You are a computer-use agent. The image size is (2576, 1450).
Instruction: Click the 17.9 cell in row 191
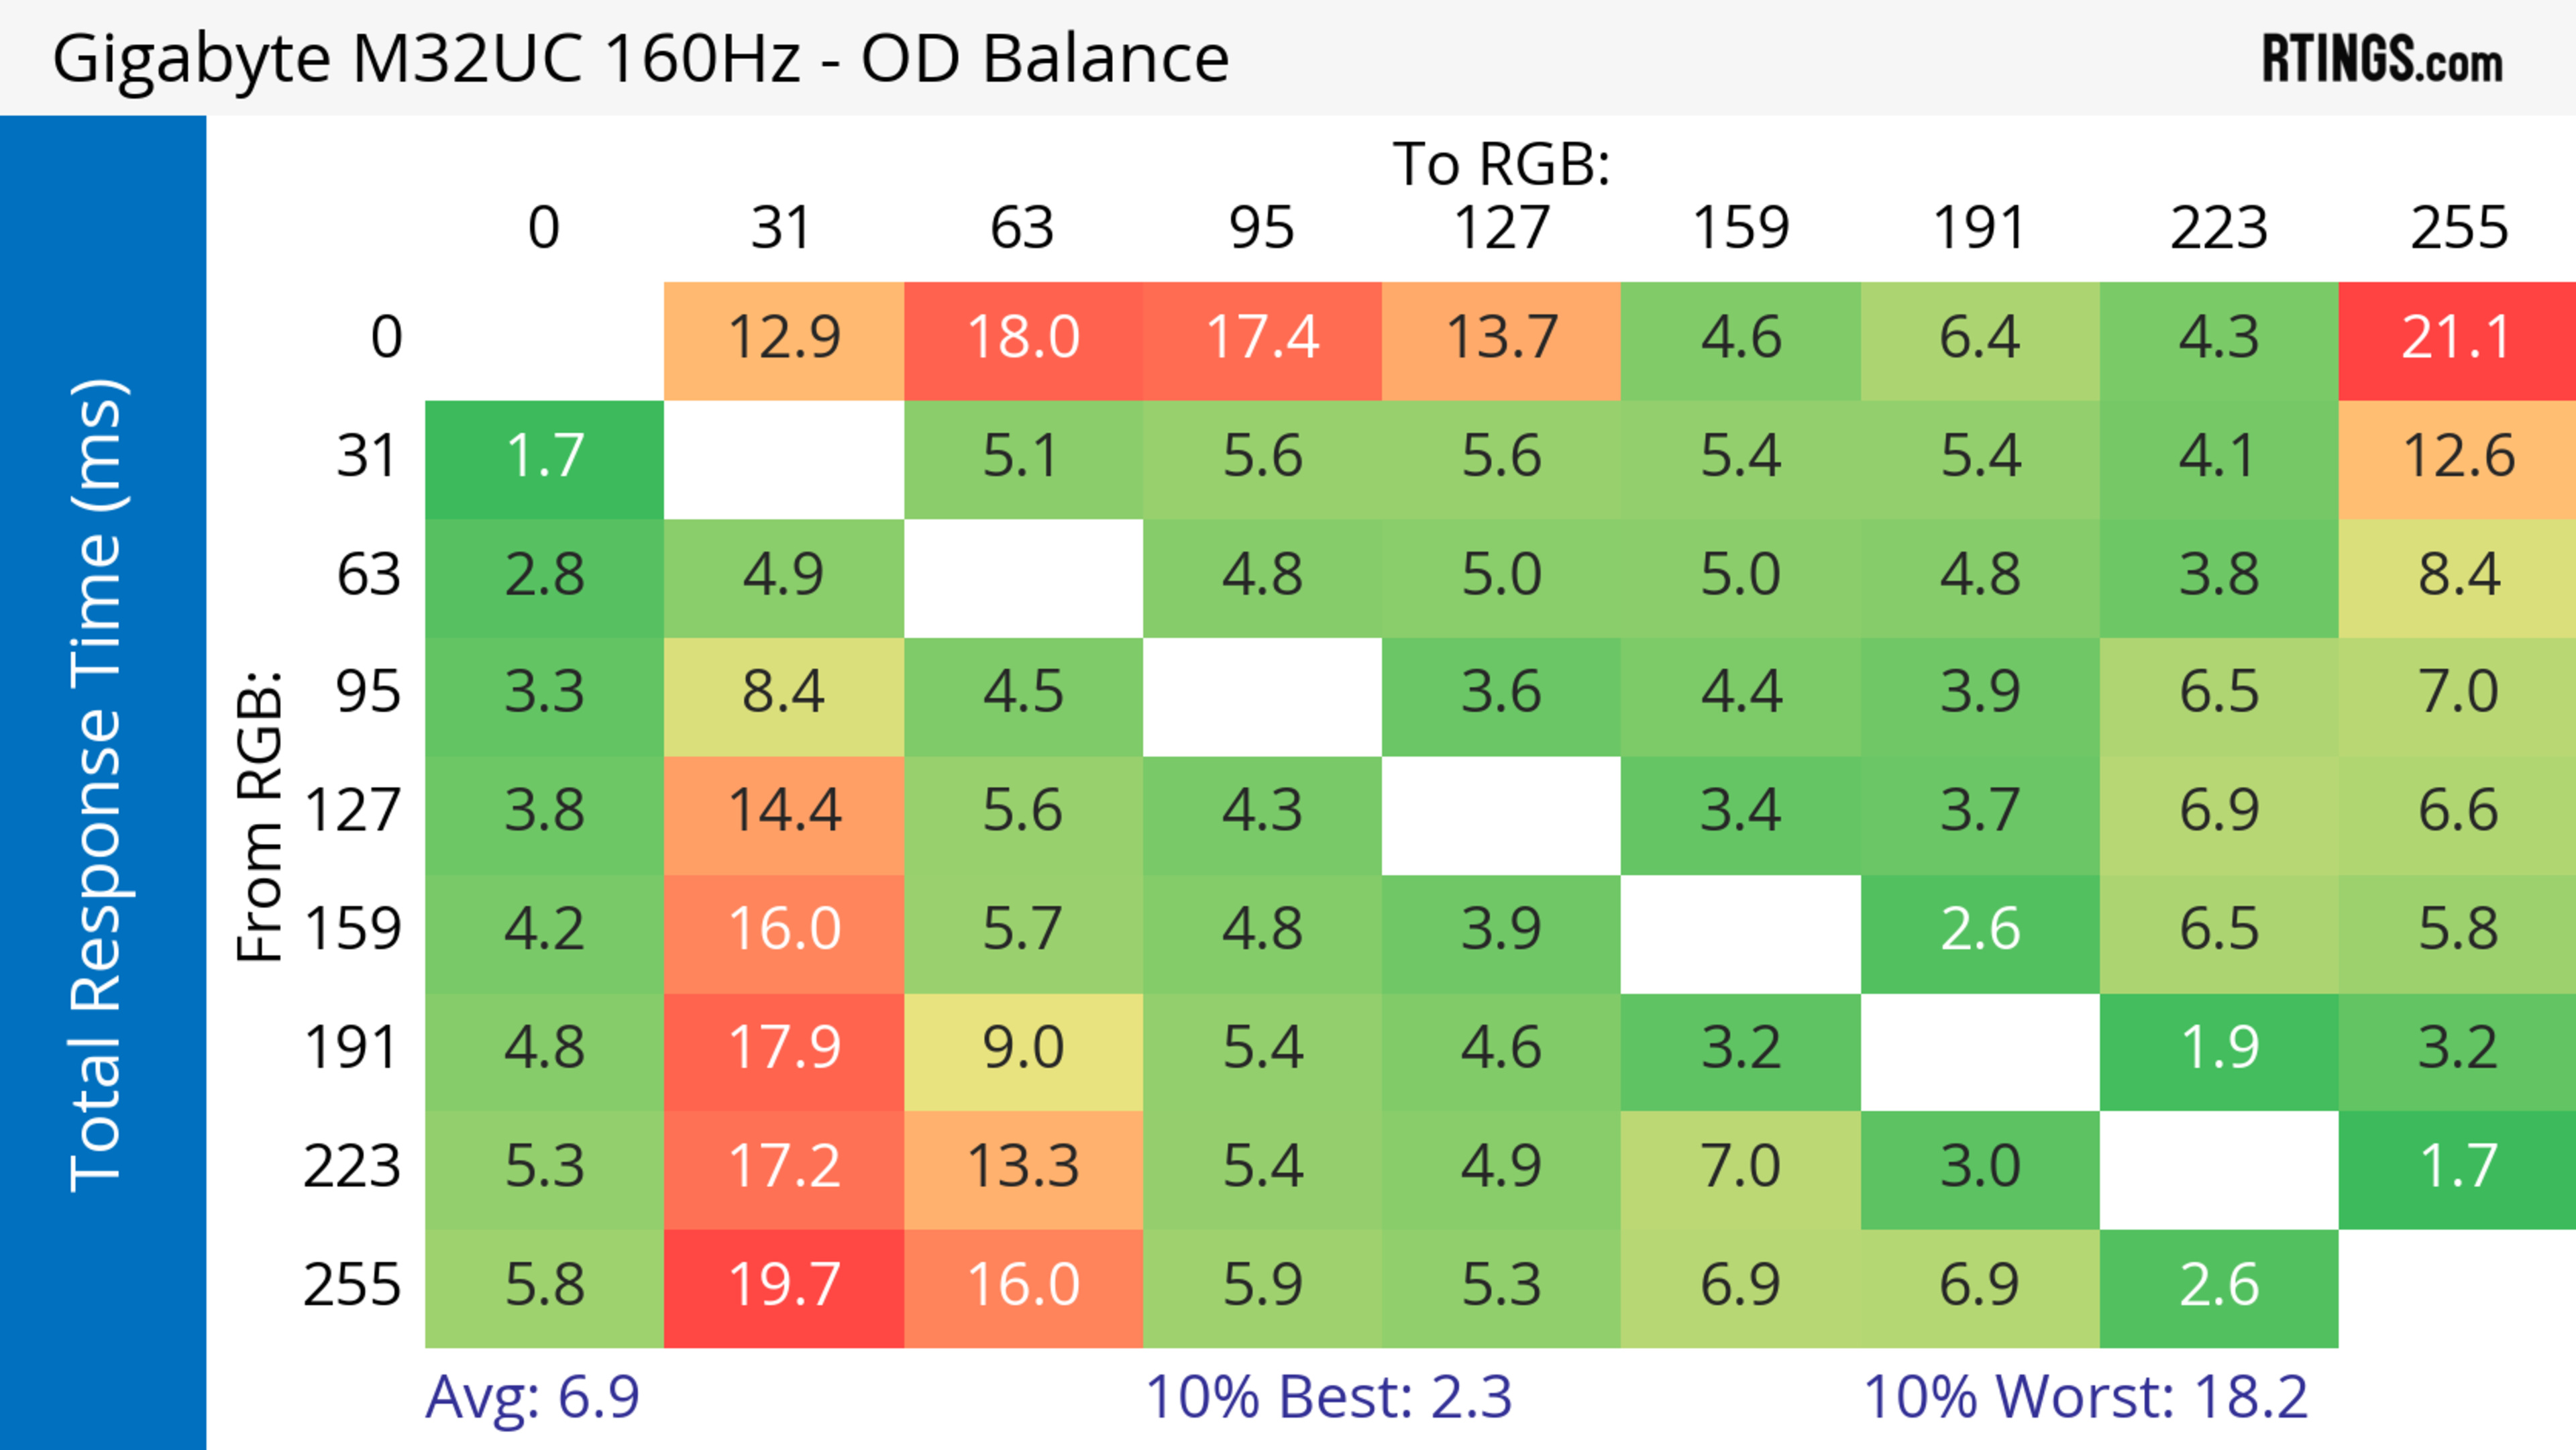(784, 1052)
